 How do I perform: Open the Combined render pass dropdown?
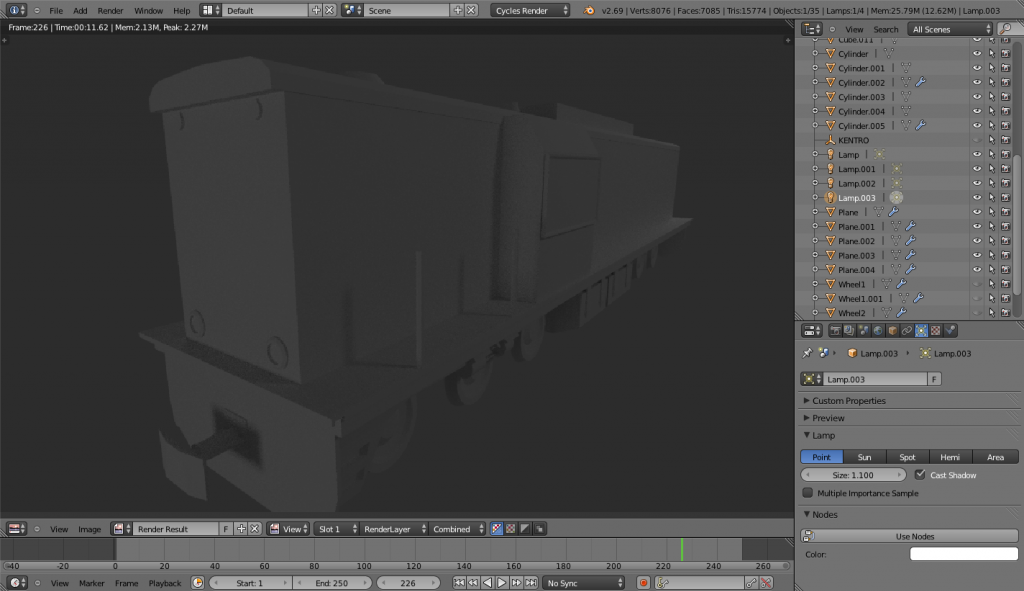[x=457, y=529]
